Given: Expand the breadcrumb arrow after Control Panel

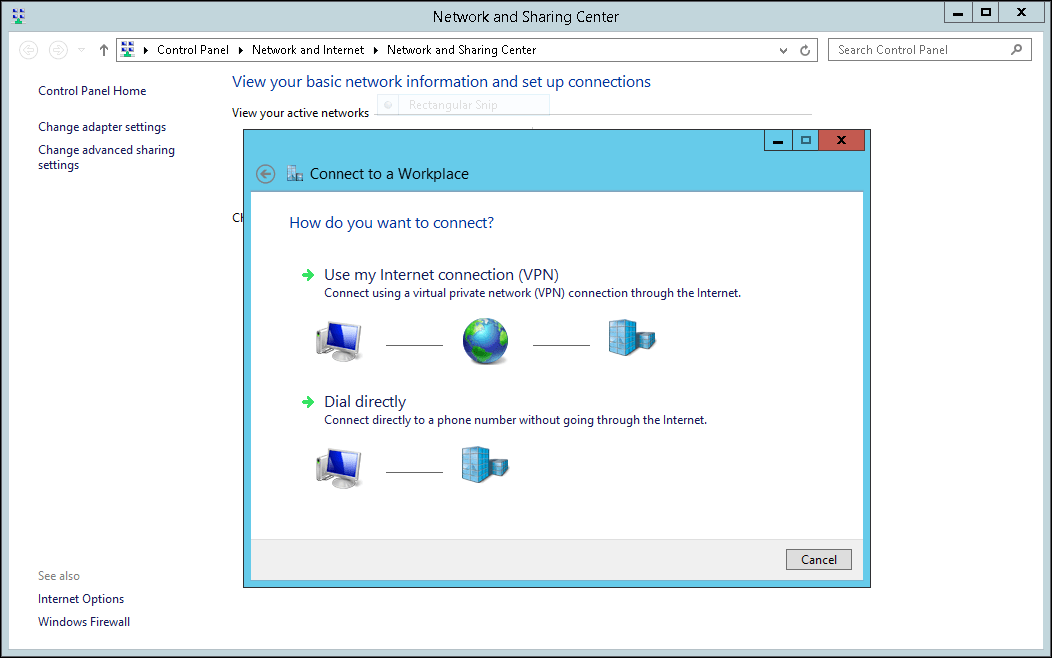Looking at the screenshot, I should 241,50.
